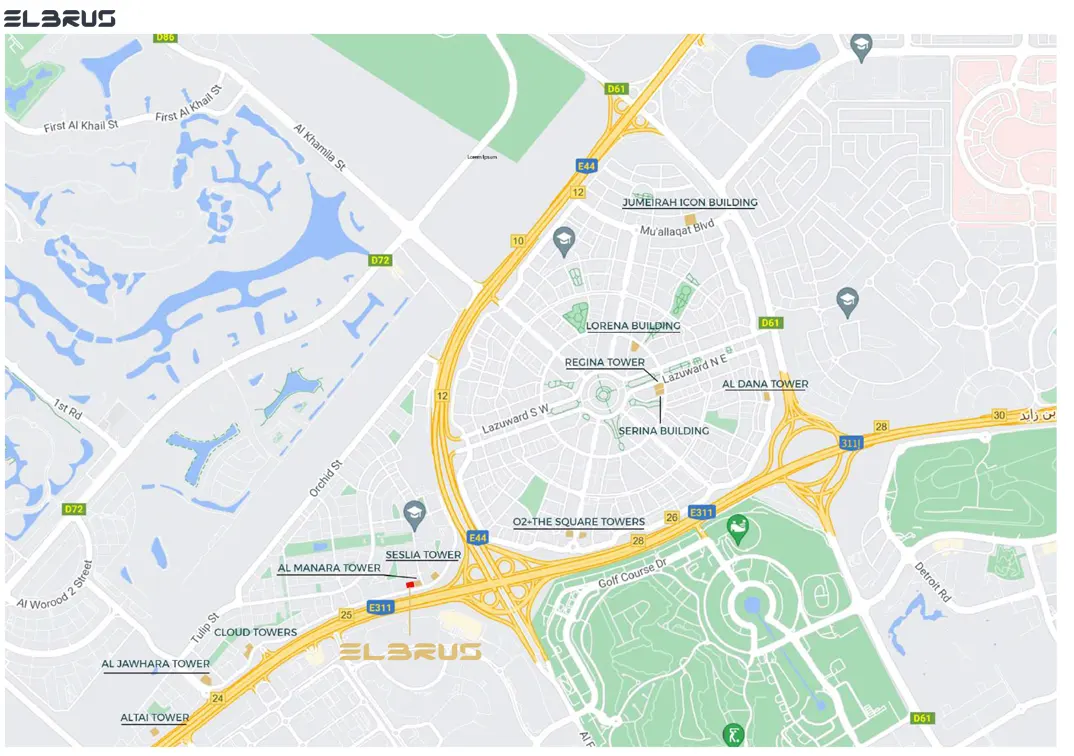The width and height of the screenshot is (1074, 756).
Task: Select the school marker above Seslia Tower
Action: 414,515
